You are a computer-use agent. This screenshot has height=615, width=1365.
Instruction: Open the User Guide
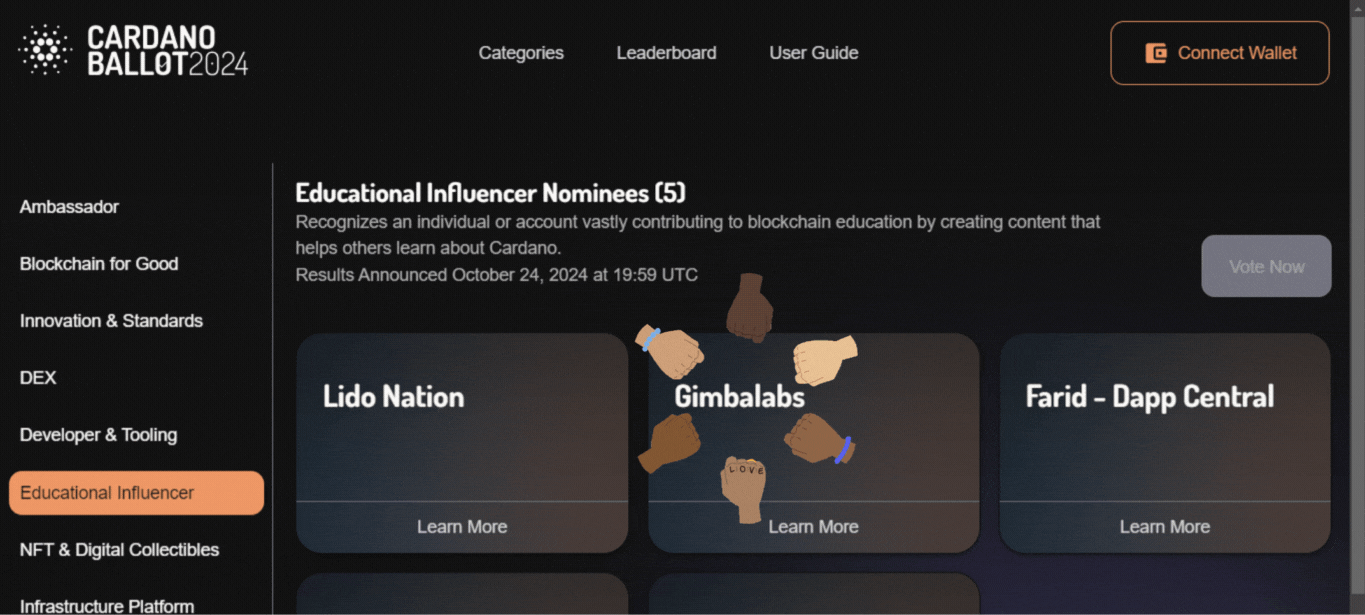[814, 53]
